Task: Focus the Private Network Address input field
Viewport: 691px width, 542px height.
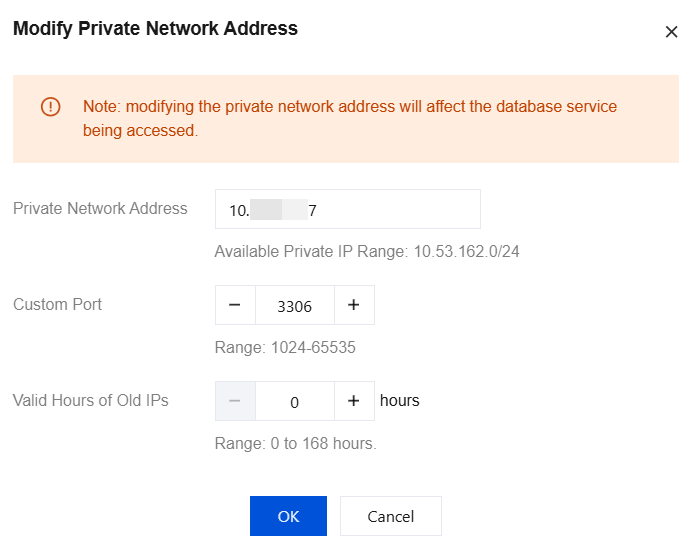Action: pos(347,210)
